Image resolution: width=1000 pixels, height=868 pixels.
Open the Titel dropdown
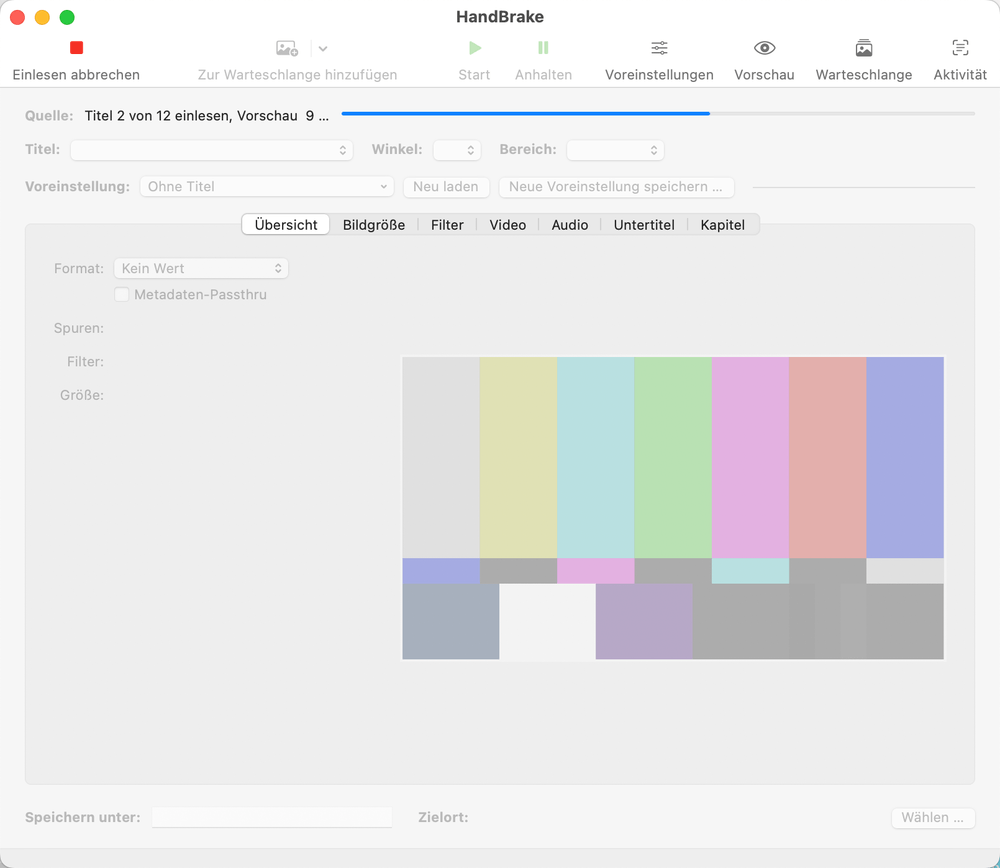click(211, 150)
